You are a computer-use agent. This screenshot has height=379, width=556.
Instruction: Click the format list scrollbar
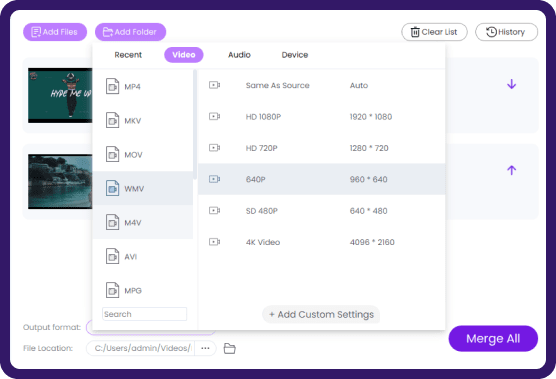click(195, 125)
